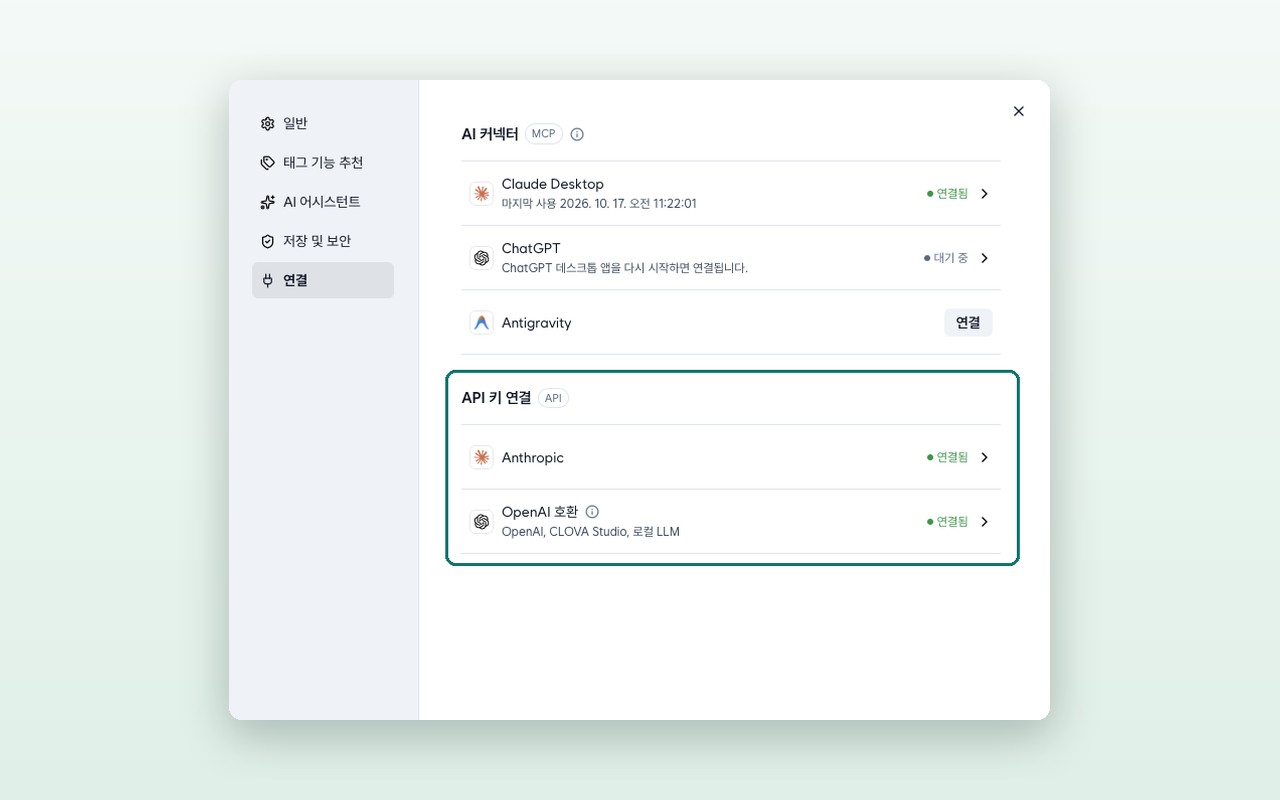The height and width of the screenshot is (800, 1280).
Task: Connect Antigravity with the 연결 button
Action: pos(968,322)
